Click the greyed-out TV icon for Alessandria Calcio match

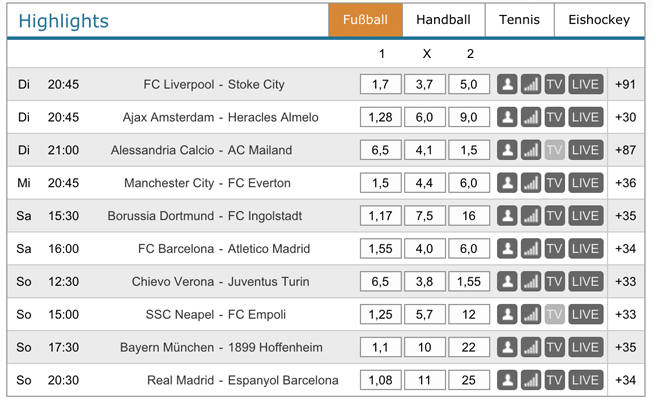[555, 150]
